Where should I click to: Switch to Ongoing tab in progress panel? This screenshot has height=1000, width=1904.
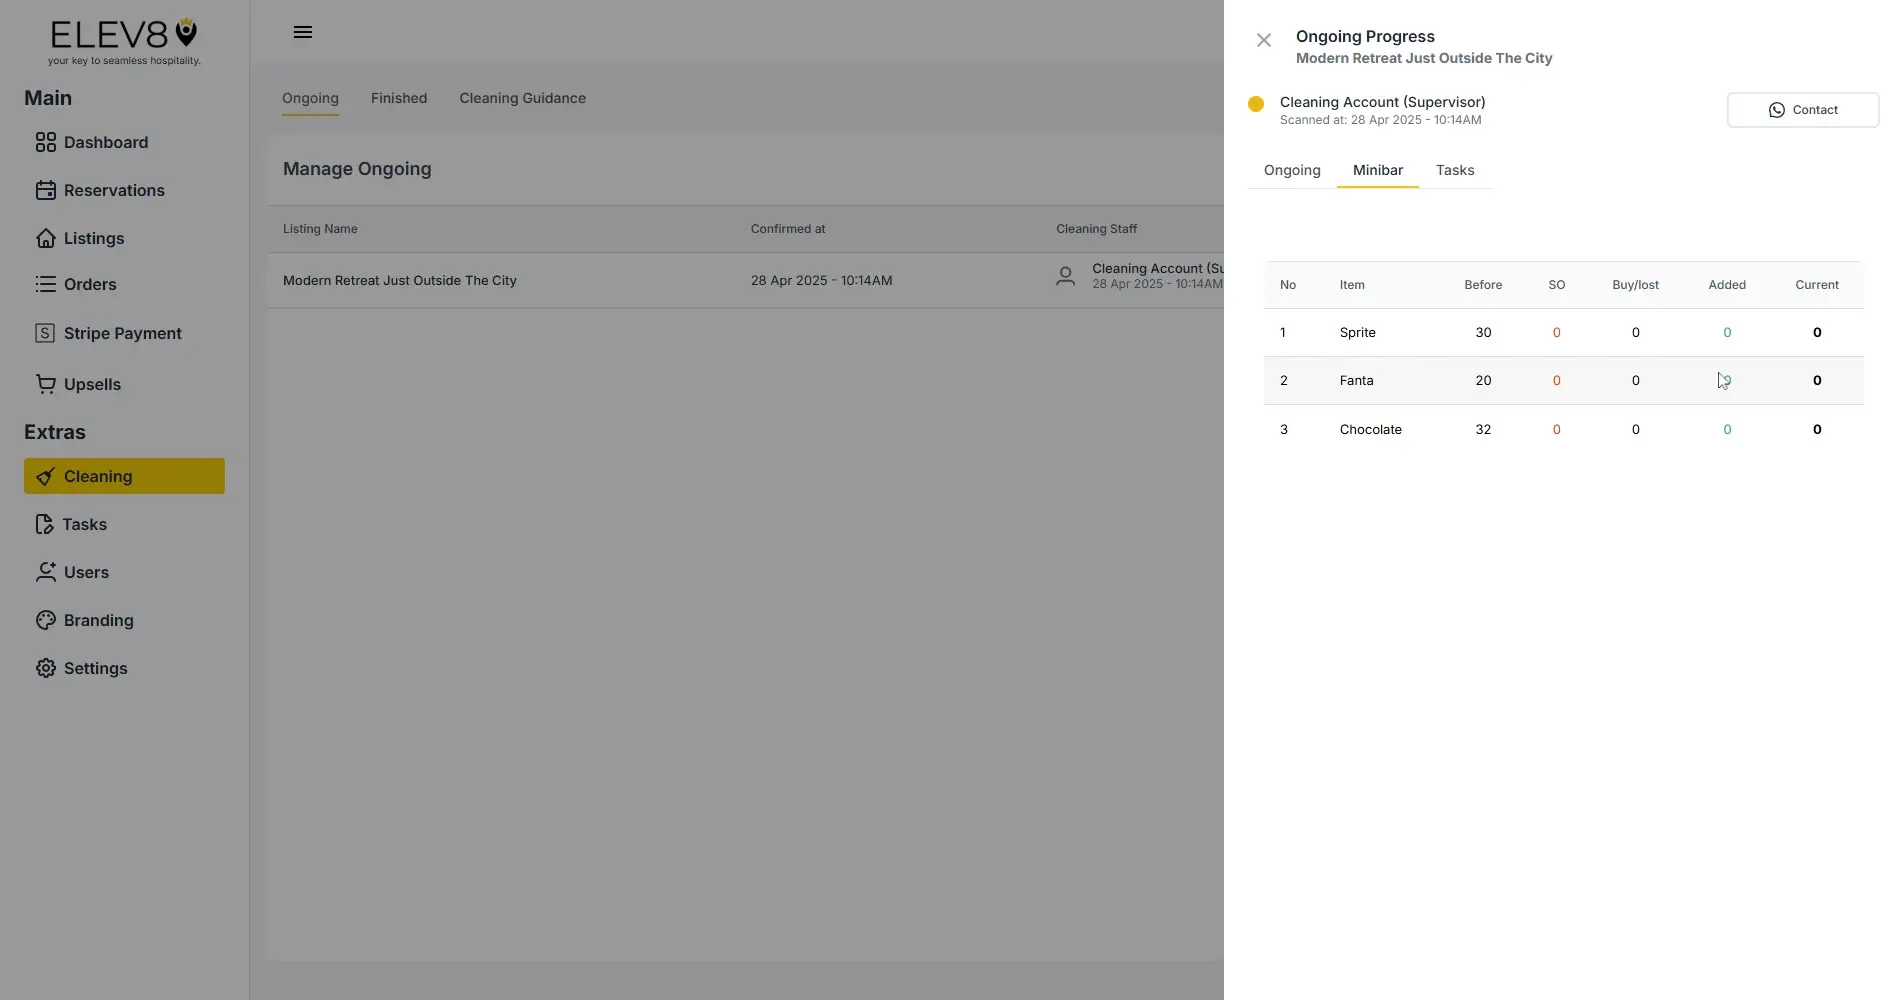tap(1291, 170)
